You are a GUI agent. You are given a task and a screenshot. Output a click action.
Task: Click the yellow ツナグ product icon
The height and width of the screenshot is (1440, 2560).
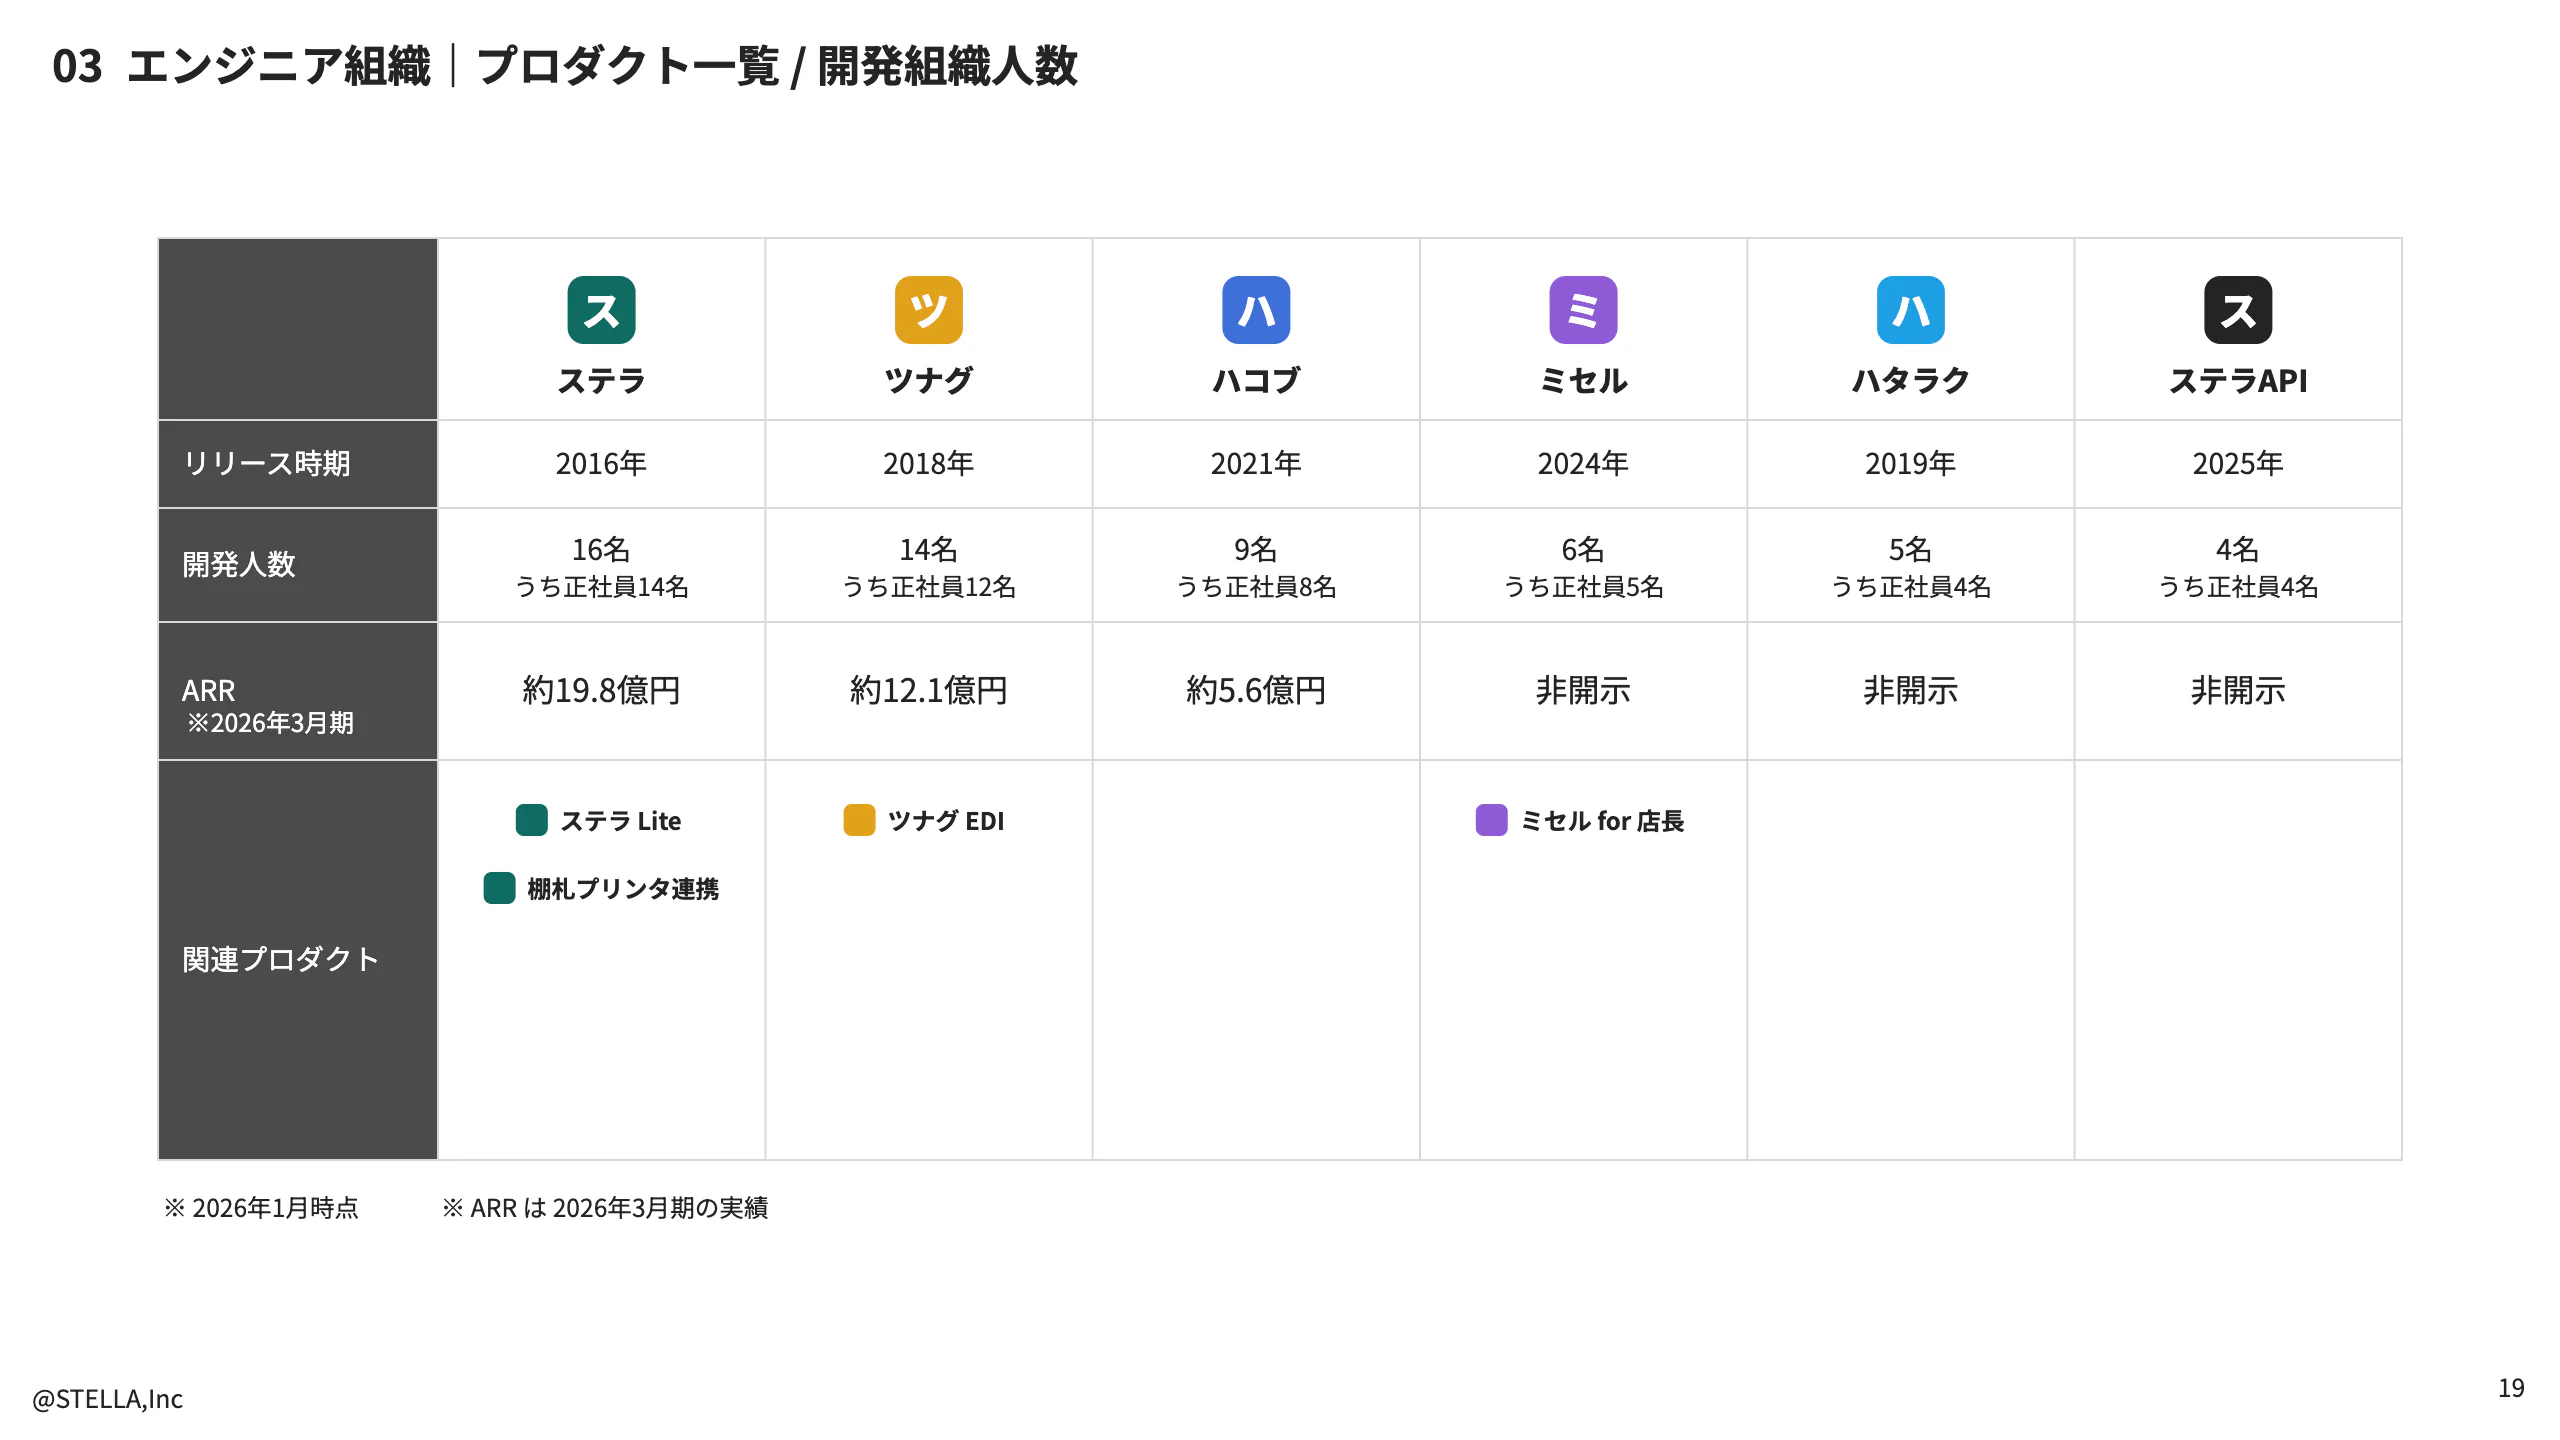(x=928, y=310)
